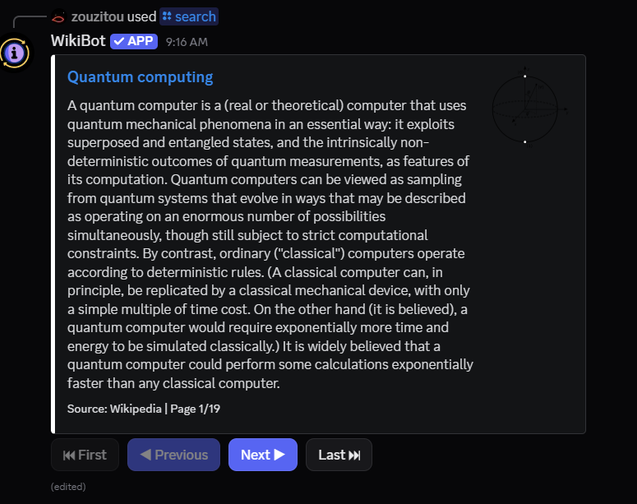Screen dimensions: 637x504
Task: Click zouzitou's small avatar icon
Action: [58, 17]
